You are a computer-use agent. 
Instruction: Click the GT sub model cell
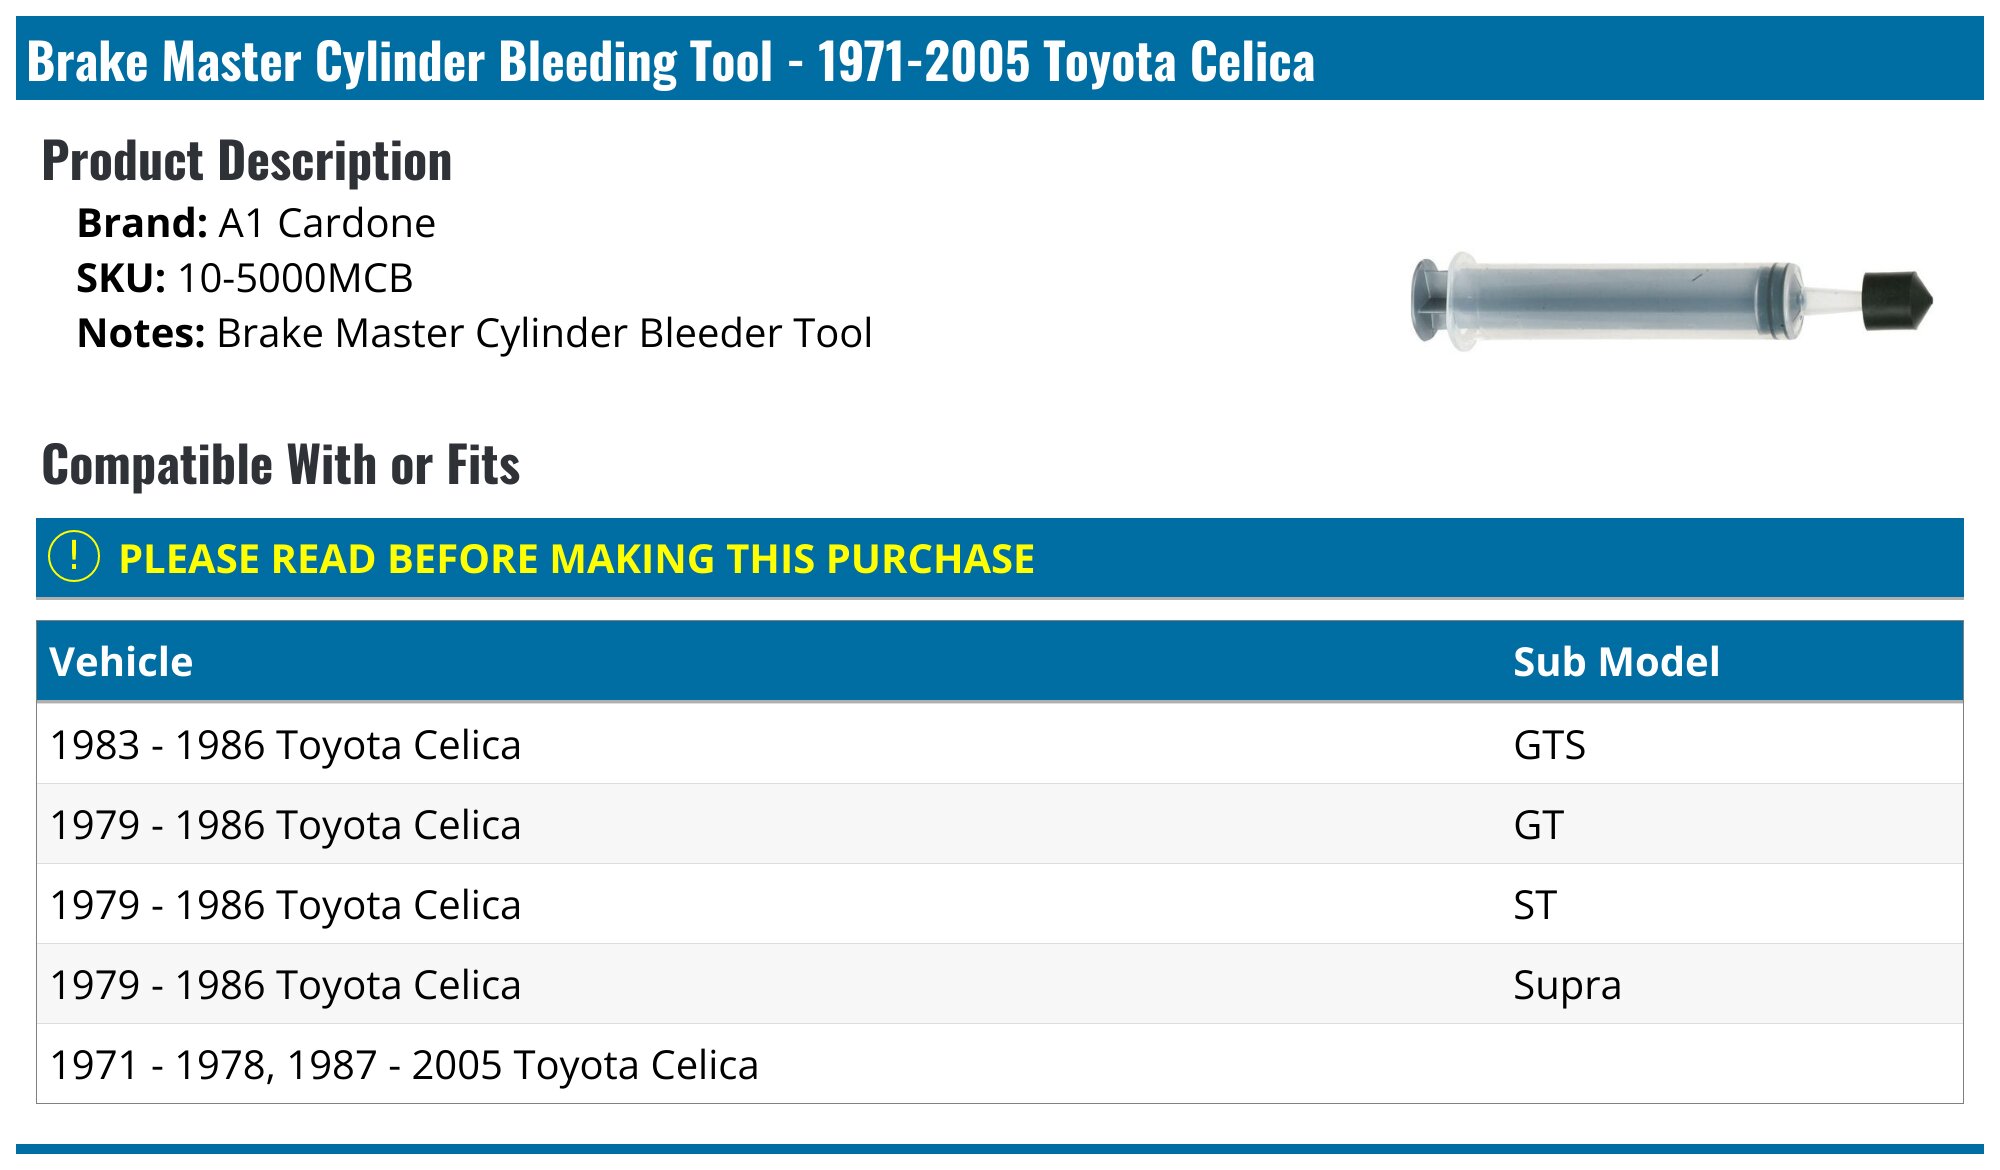coord(1538,825)
